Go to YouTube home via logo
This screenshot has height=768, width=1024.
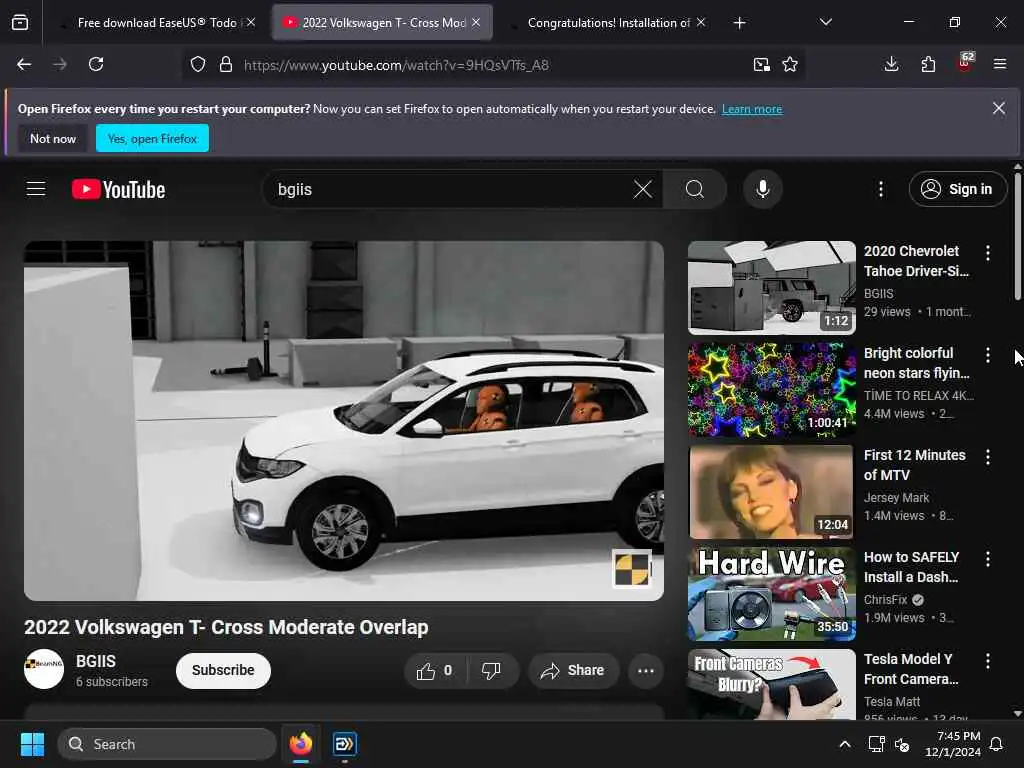point(118,189)
